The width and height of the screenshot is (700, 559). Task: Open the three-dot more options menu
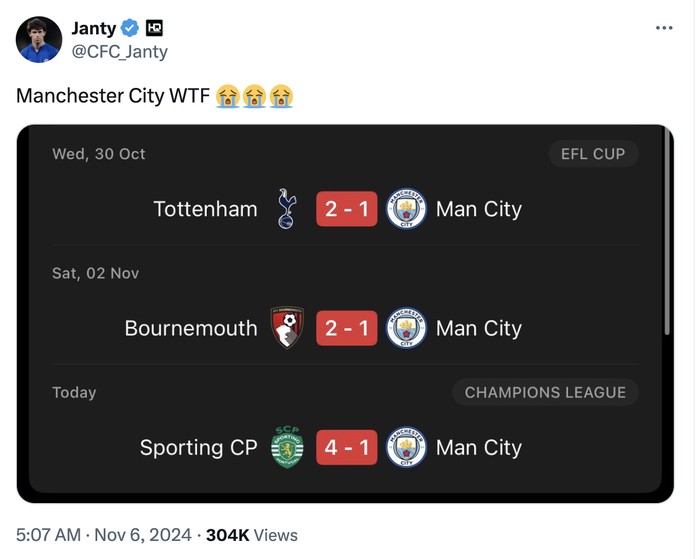point(664,28)
